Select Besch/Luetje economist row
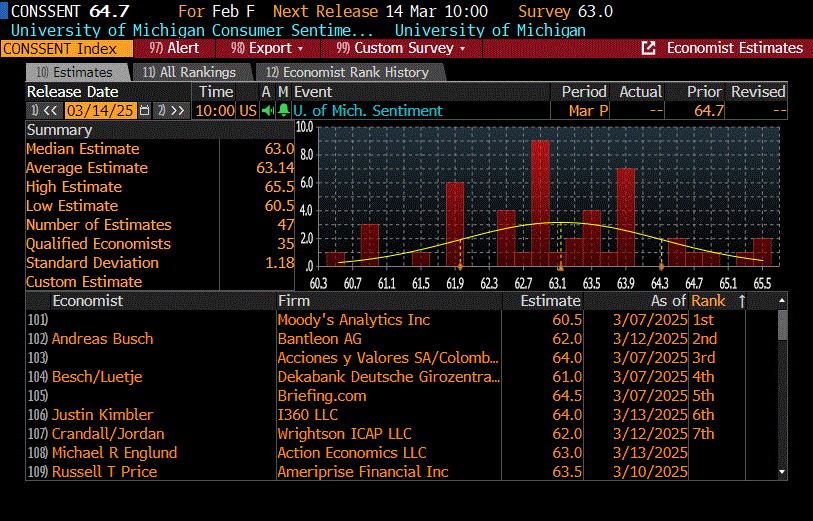 [402, 377]
